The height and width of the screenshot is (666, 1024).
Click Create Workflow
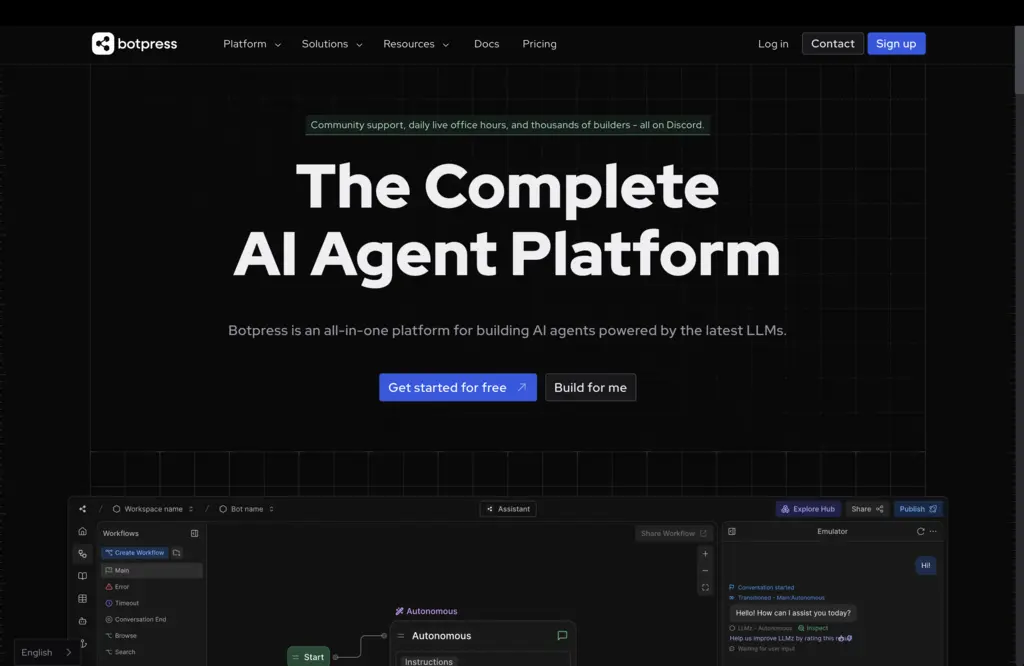135,552
